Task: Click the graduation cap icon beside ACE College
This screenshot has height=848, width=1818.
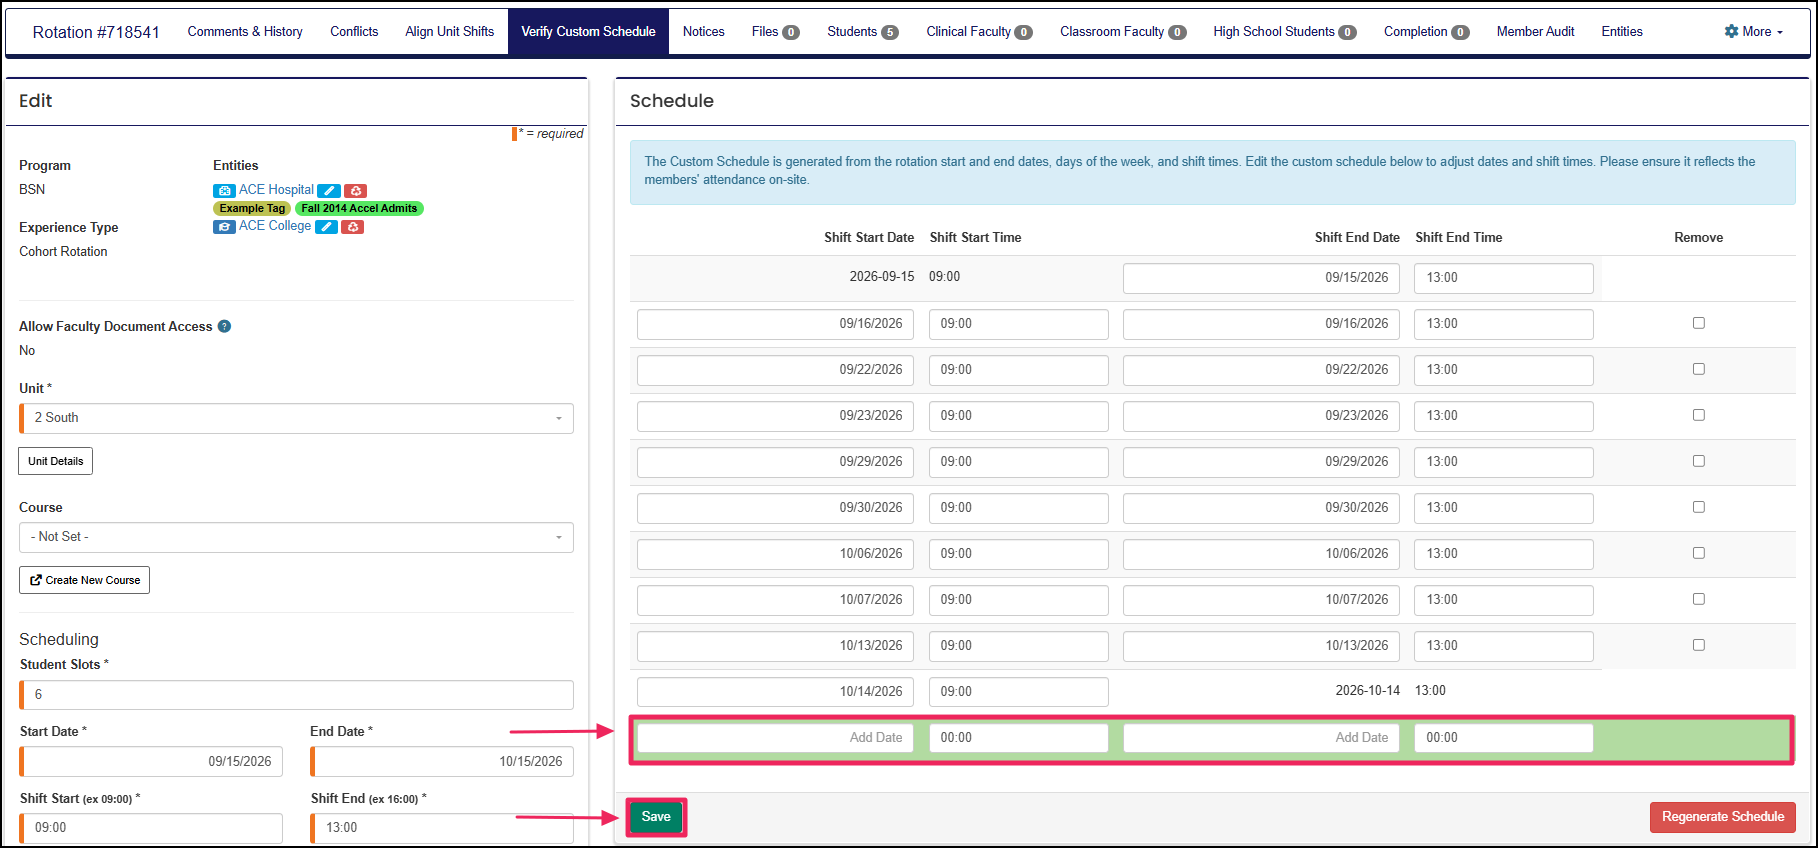Action: coord(224,227)
